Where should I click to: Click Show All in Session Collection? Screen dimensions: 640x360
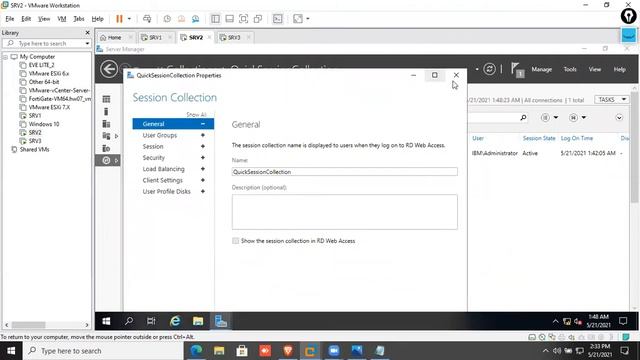(196, 115)
